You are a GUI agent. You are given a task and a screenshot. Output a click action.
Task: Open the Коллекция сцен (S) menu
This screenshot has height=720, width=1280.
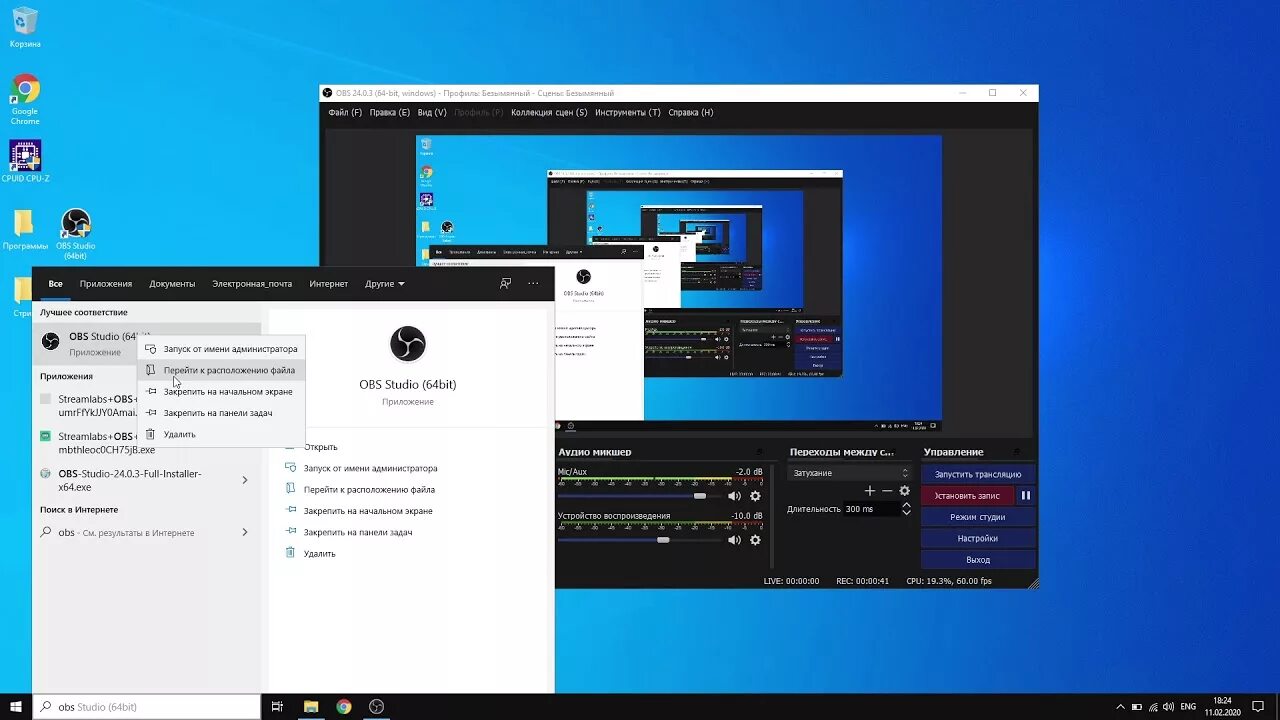click(x=549, y=113)
